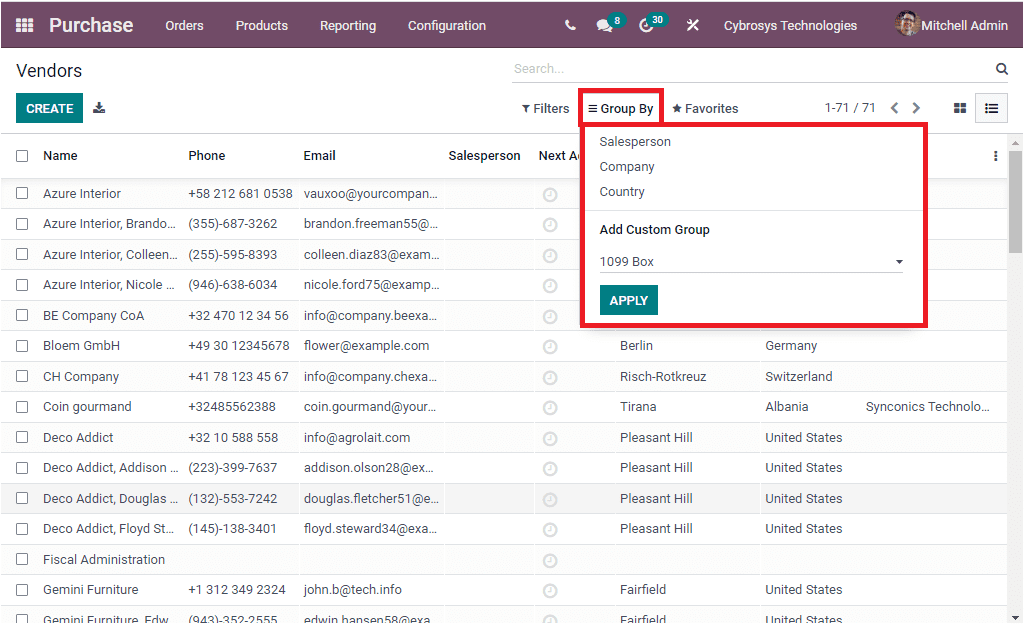The width and height of the screenshot is (1024, 624).
Task: Open the developer tools wrench icon
Action: coord(693,25)
